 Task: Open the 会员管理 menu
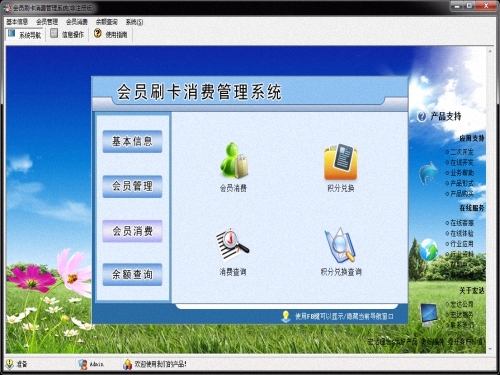(x=47, y=22)
